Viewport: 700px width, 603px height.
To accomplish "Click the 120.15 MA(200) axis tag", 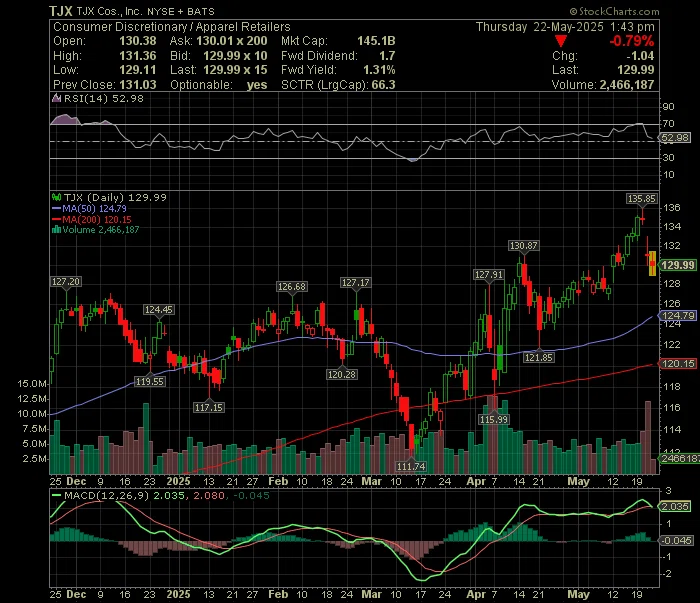I will [678, 364].
